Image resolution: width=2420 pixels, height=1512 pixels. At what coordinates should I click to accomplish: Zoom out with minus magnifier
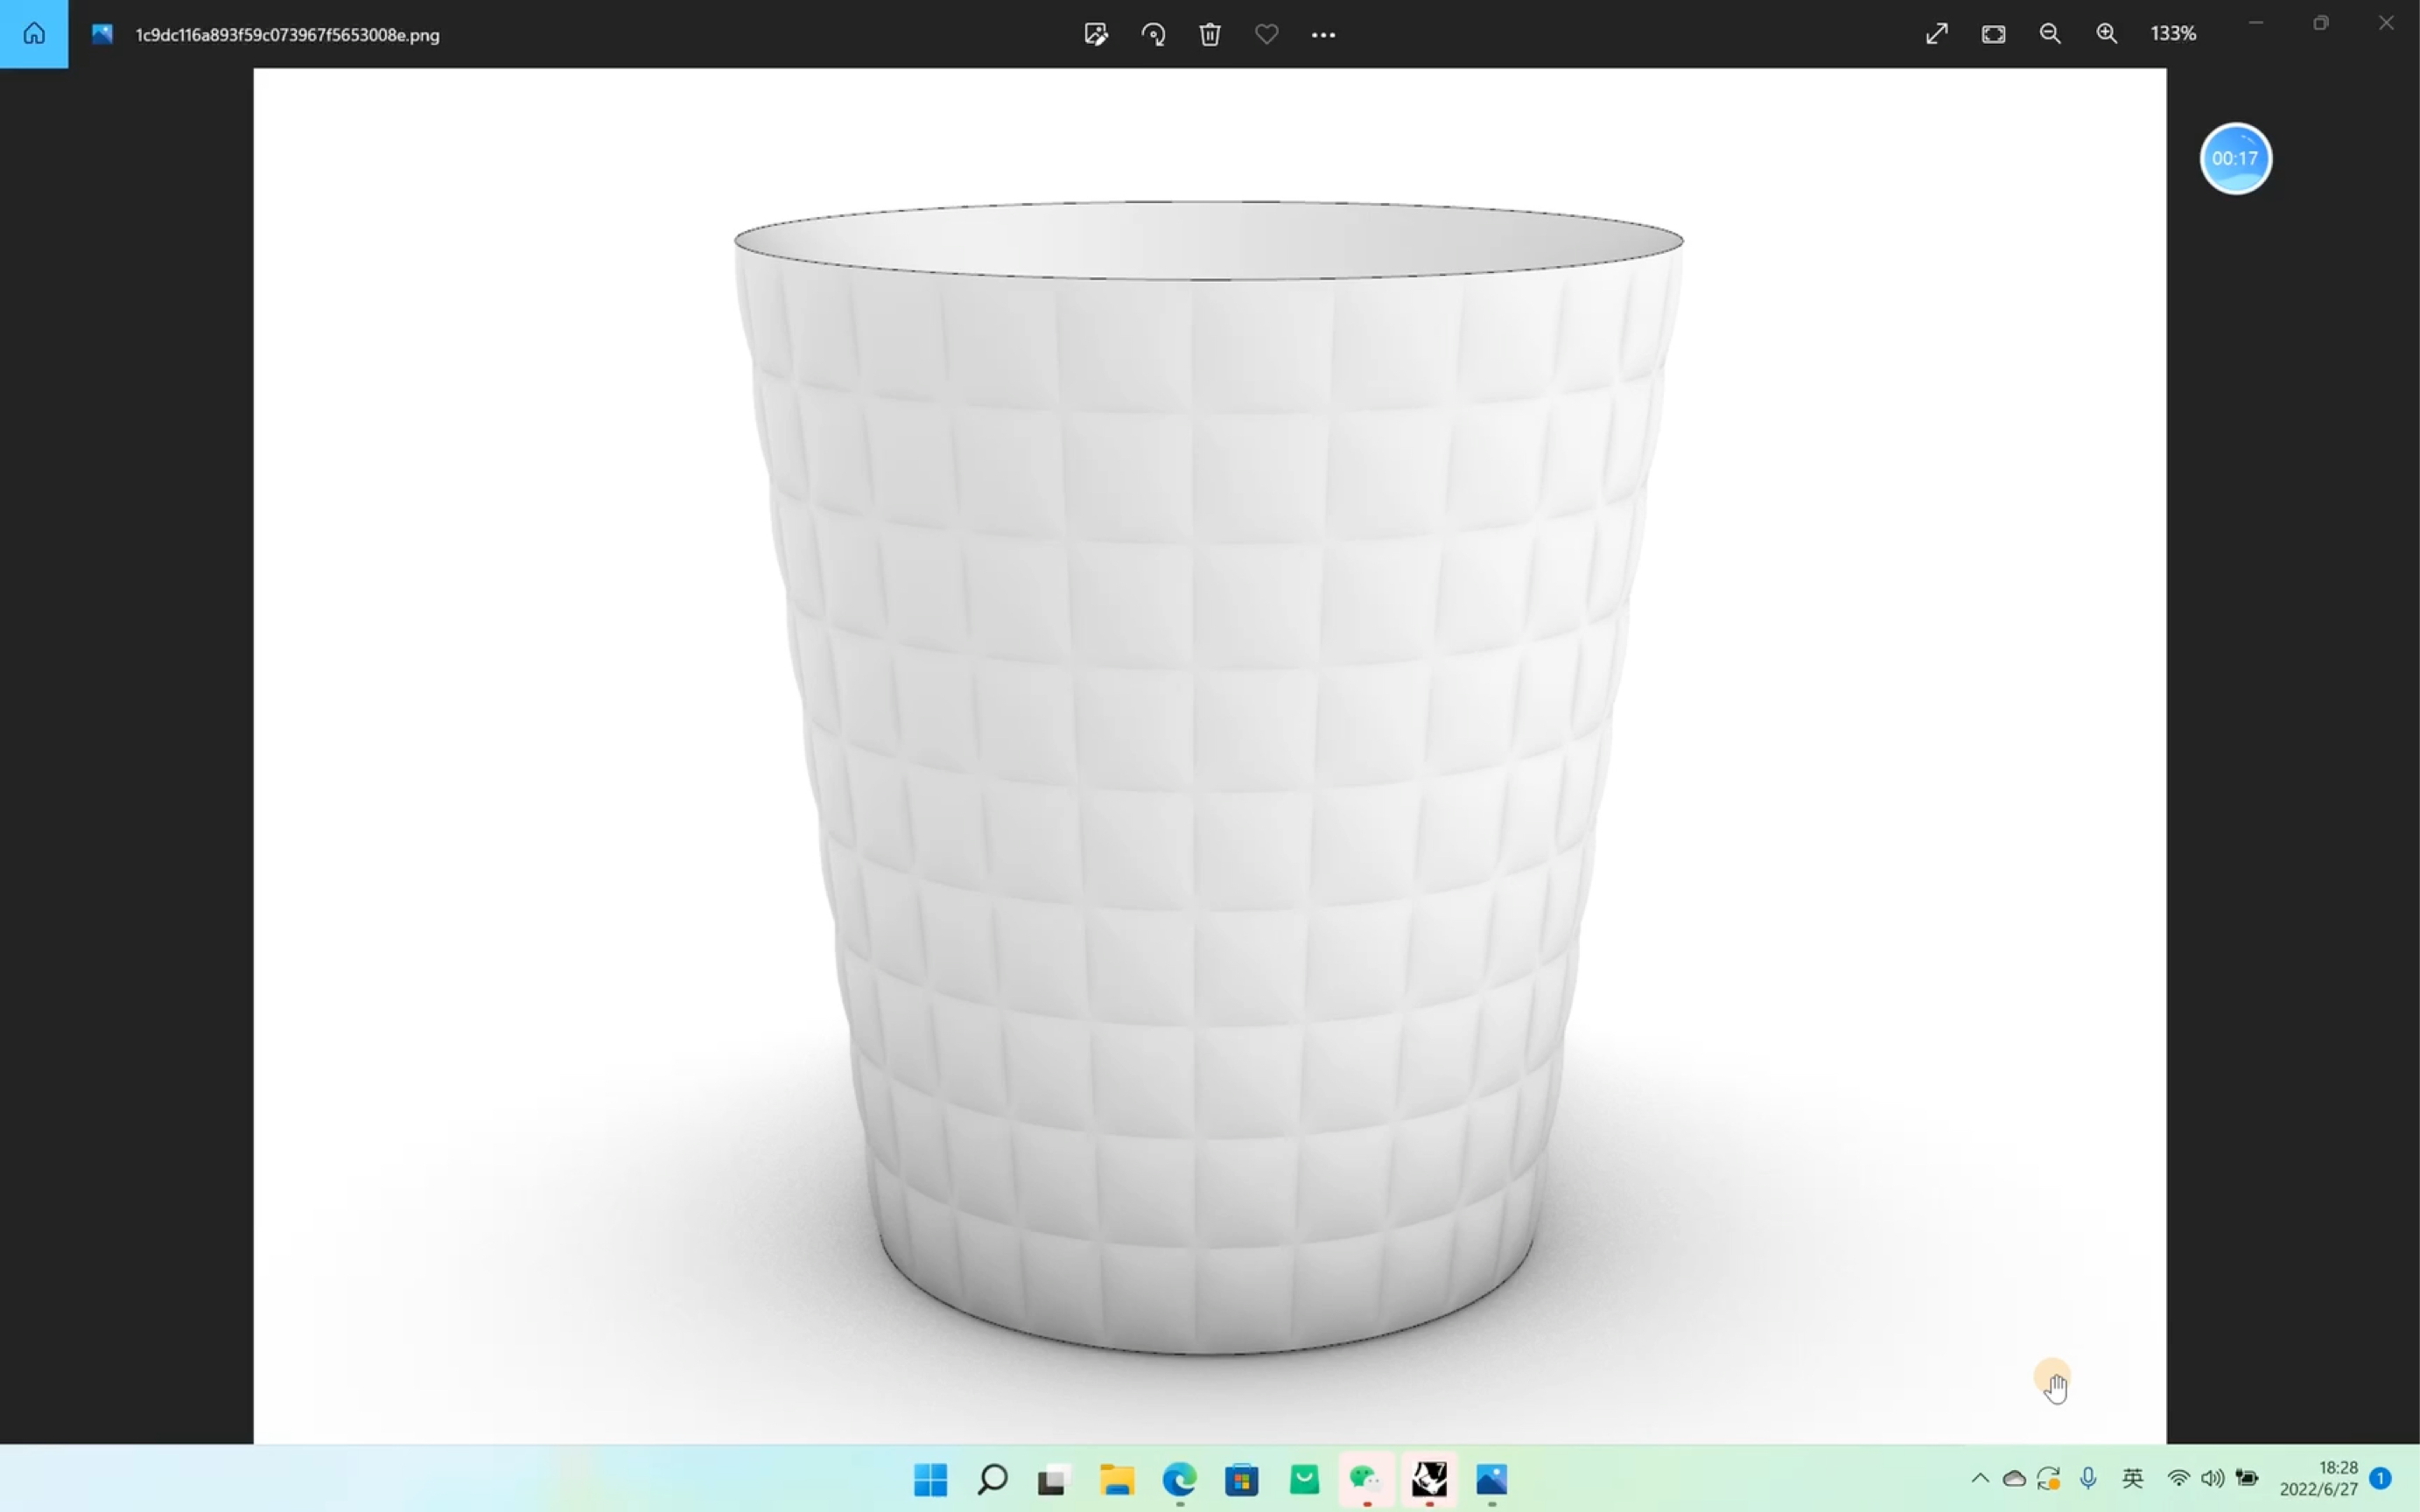click(x=2050, y=34)
